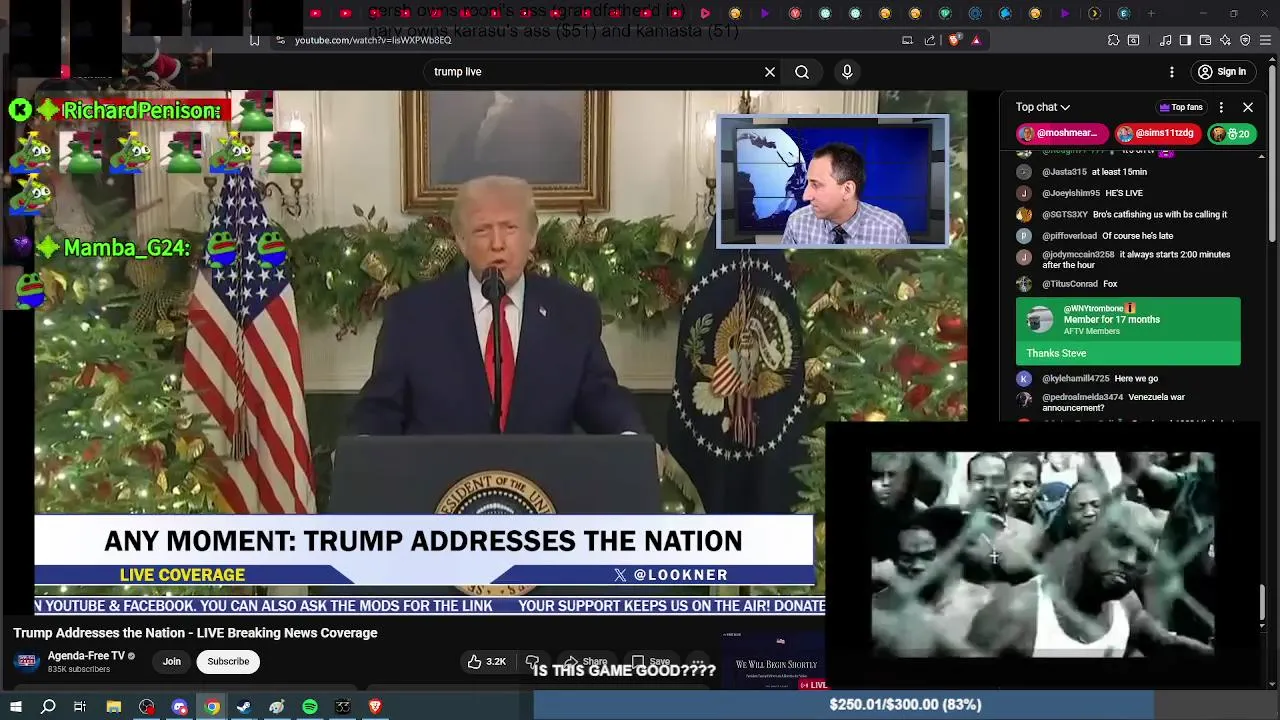Image resolution: width=1280 pixels, height=720 pixels.
Task: Click username @kylehamill4725 in chat
Action: point(1075,379)
